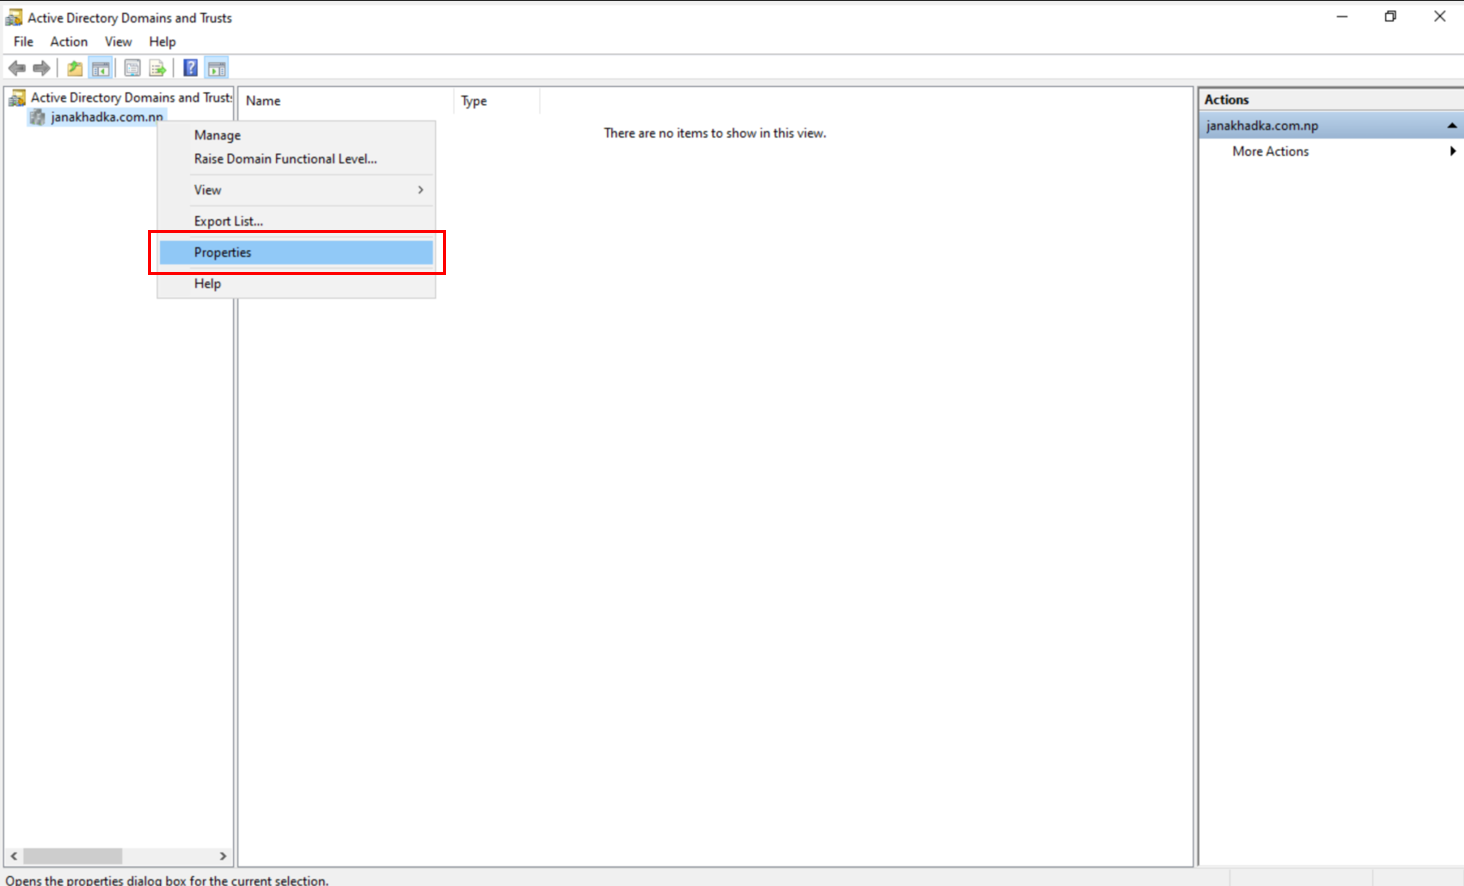Select Active Directory Domains and Trusts root node
The width and height of the screenshot is (1464, 886).
131,97
